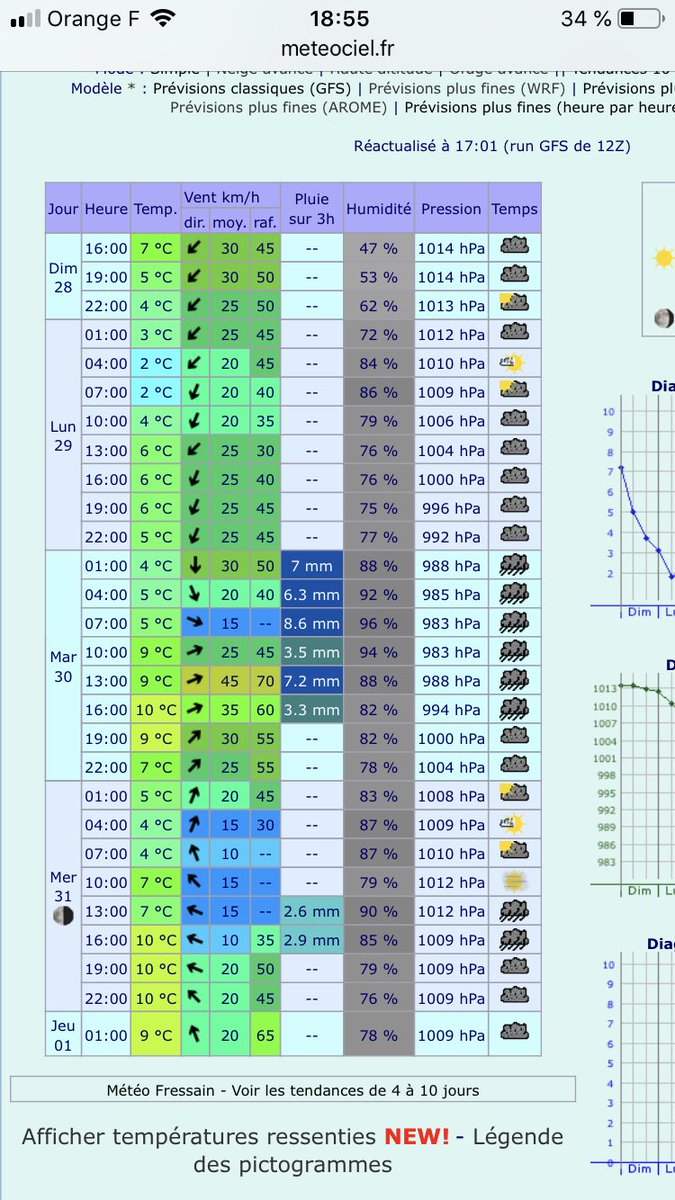This screenshot has width=675, height=1200.
Task: Click cloudy icon for Jeu 01:00 row
Action: (x=514, y=1033)
